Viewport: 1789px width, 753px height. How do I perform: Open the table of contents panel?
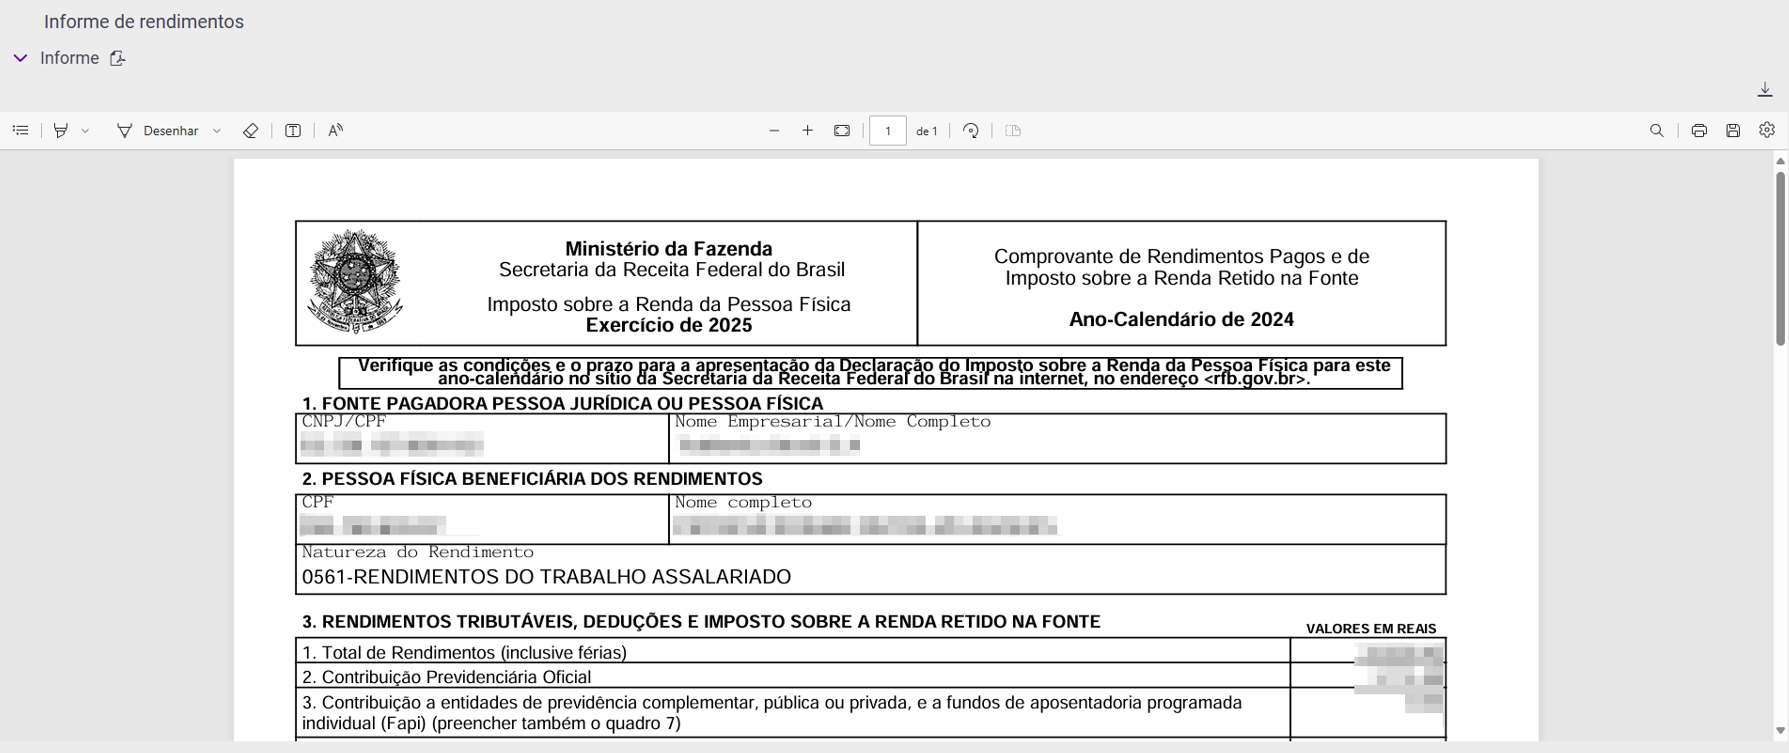click(20, 130)
